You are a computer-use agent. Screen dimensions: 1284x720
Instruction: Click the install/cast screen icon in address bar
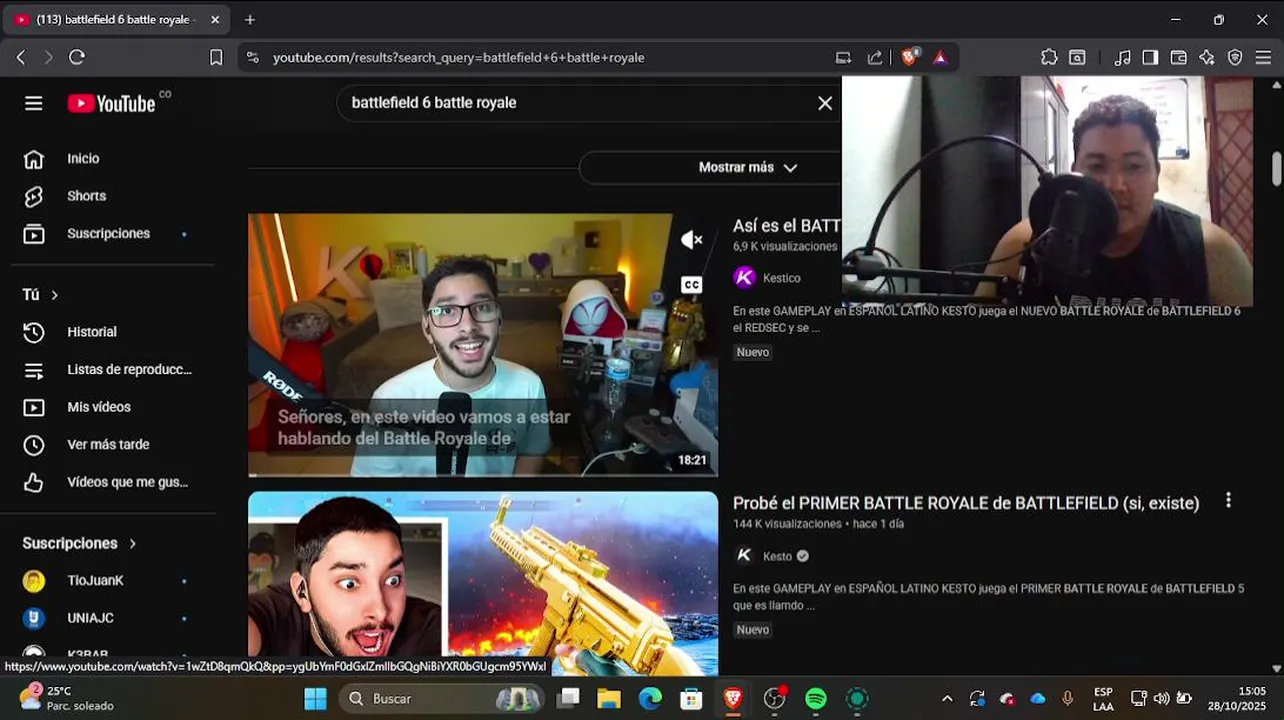(844, 57)
